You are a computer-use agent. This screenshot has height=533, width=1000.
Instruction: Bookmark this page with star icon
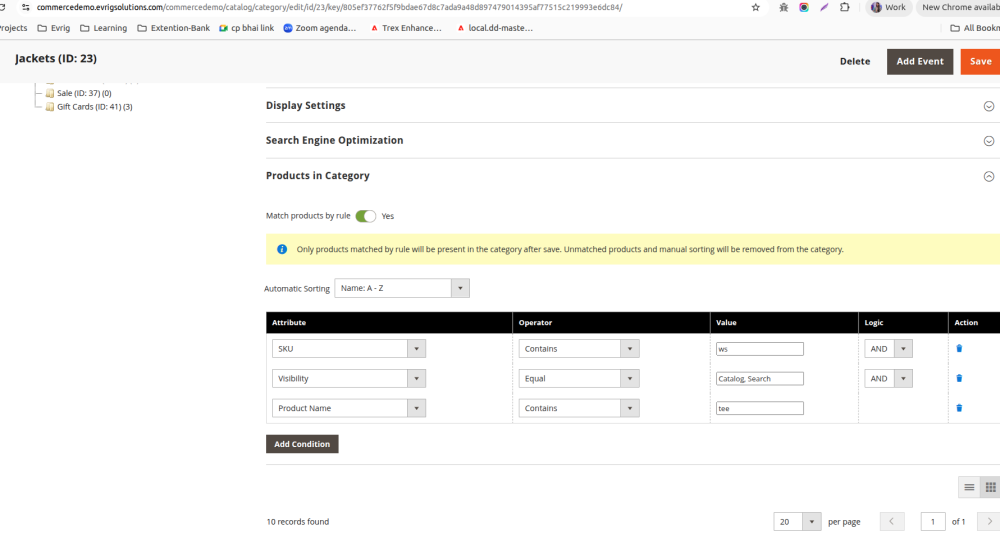tap(755, 7)
